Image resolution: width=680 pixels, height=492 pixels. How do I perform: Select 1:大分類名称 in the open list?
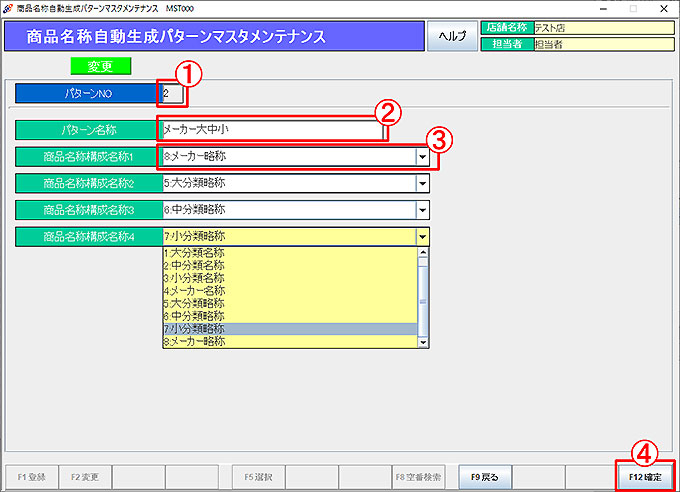point(290,253)
